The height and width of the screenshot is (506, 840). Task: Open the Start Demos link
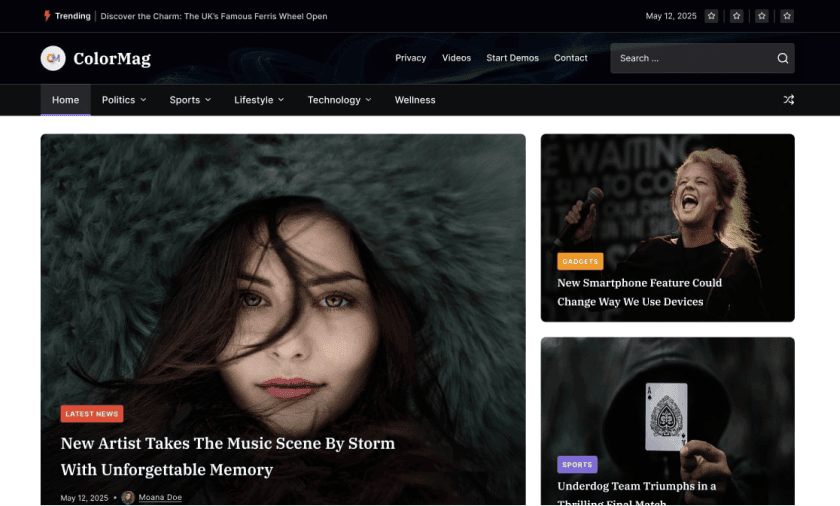(512, 58)
